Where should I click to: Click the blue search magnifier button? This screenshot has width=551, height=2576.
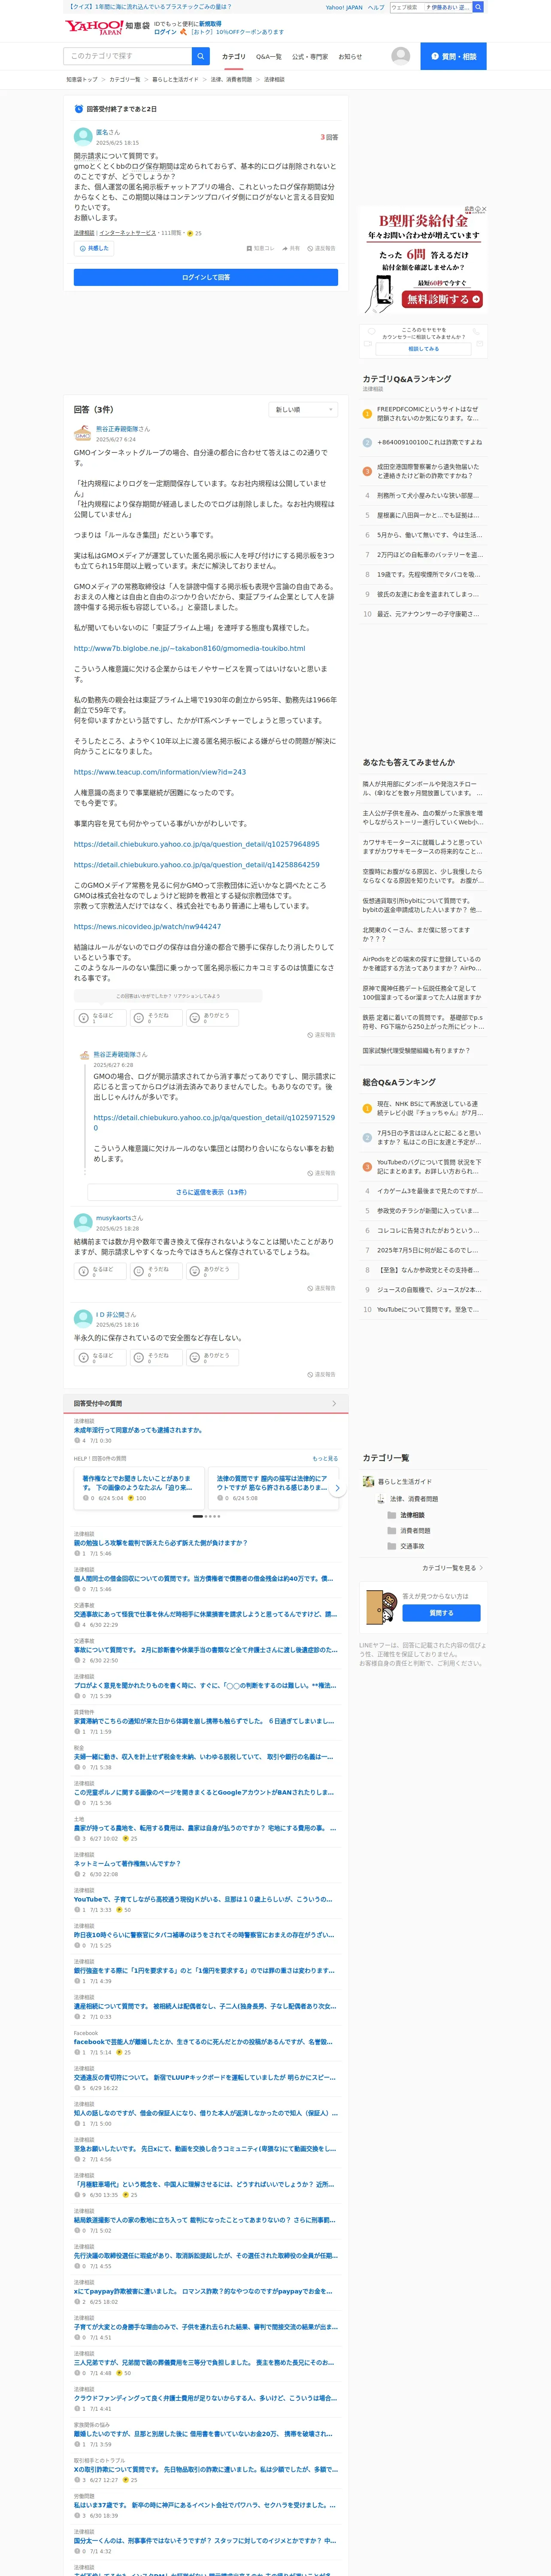point(201,56)
